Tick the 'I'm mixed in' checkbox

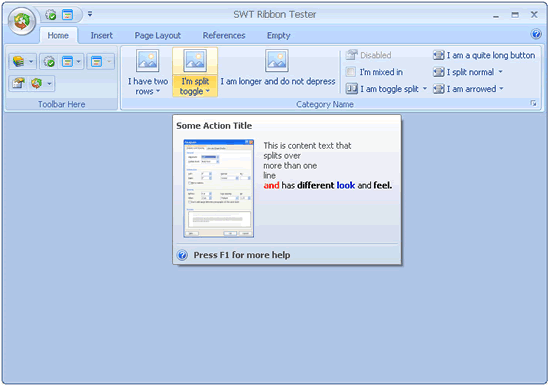click(350, 72)
